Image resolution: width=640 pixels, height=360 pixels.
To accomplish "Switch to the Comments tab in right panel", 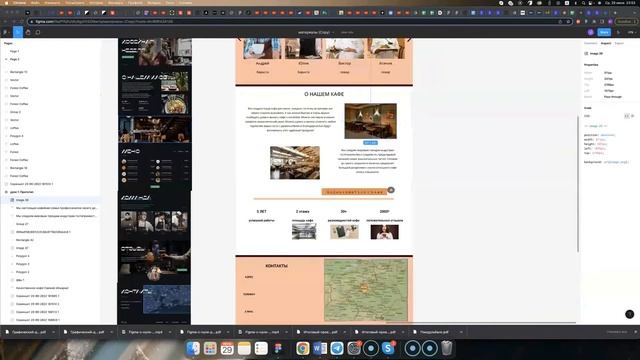I will click(x=591, y=43).
